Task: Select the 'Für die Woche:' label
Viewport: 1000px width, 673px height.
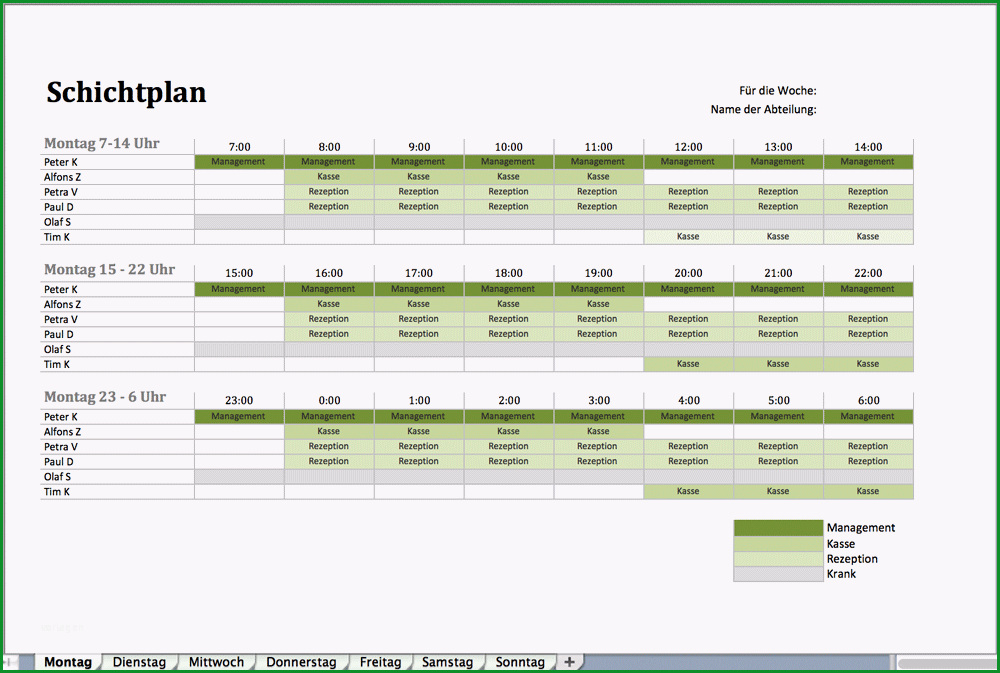Action: tap(777, 91)
